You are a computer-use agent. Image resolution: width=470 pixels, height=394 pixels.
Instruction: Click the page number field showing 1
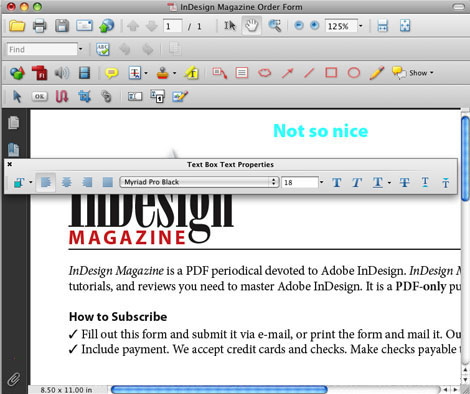click(173, 26)
